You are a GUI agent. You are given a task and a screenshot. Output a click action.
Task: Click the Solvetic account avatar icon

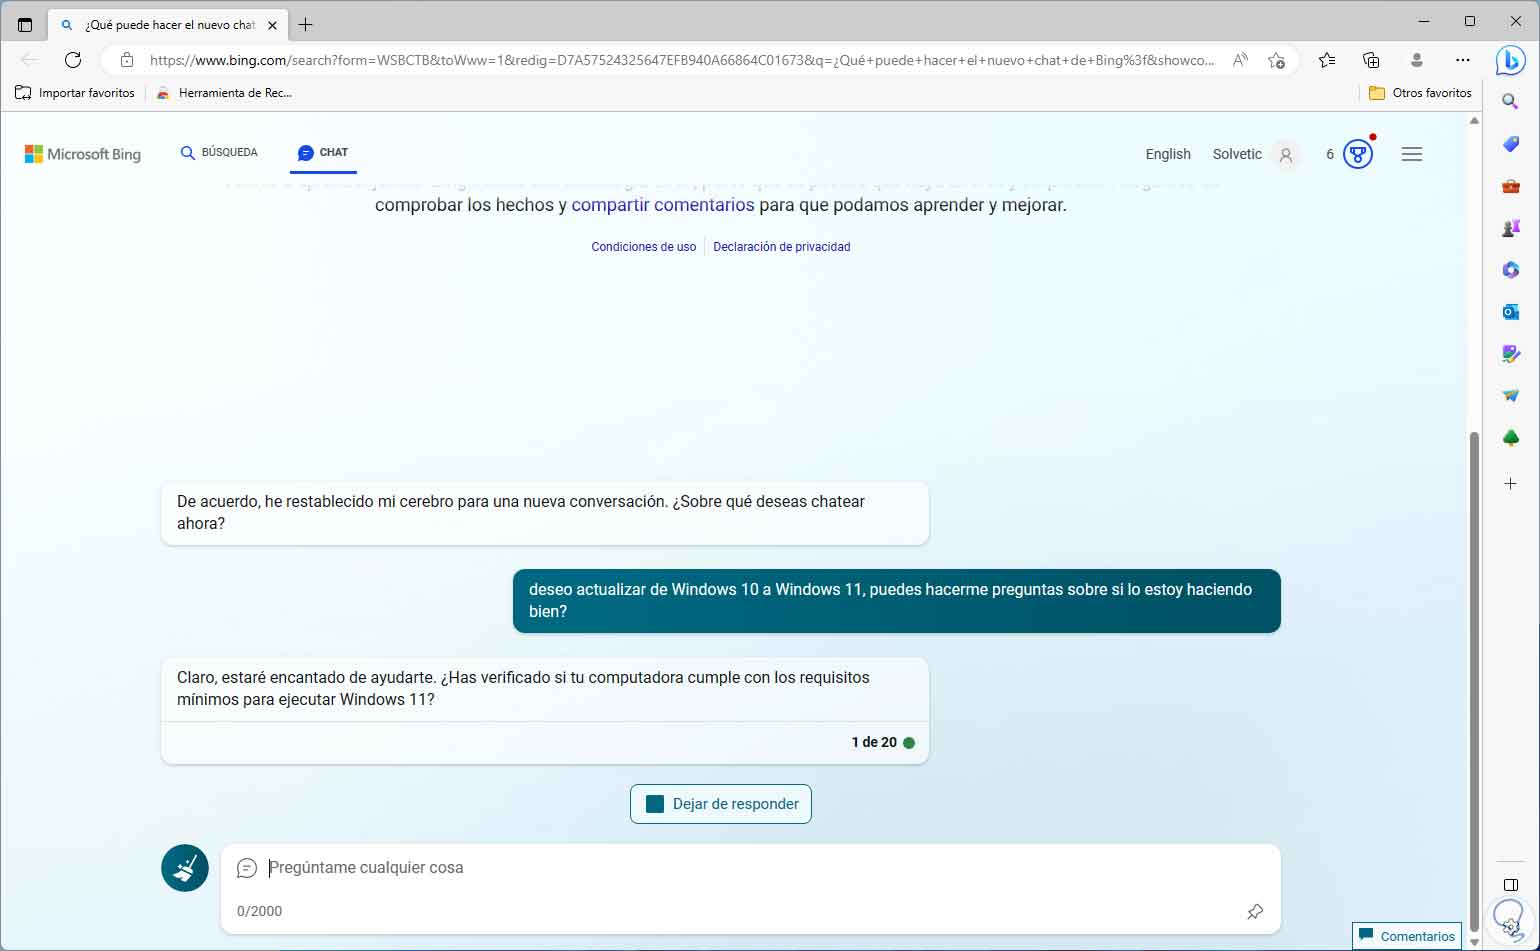pyautogui.click(x=1286, y=154)
